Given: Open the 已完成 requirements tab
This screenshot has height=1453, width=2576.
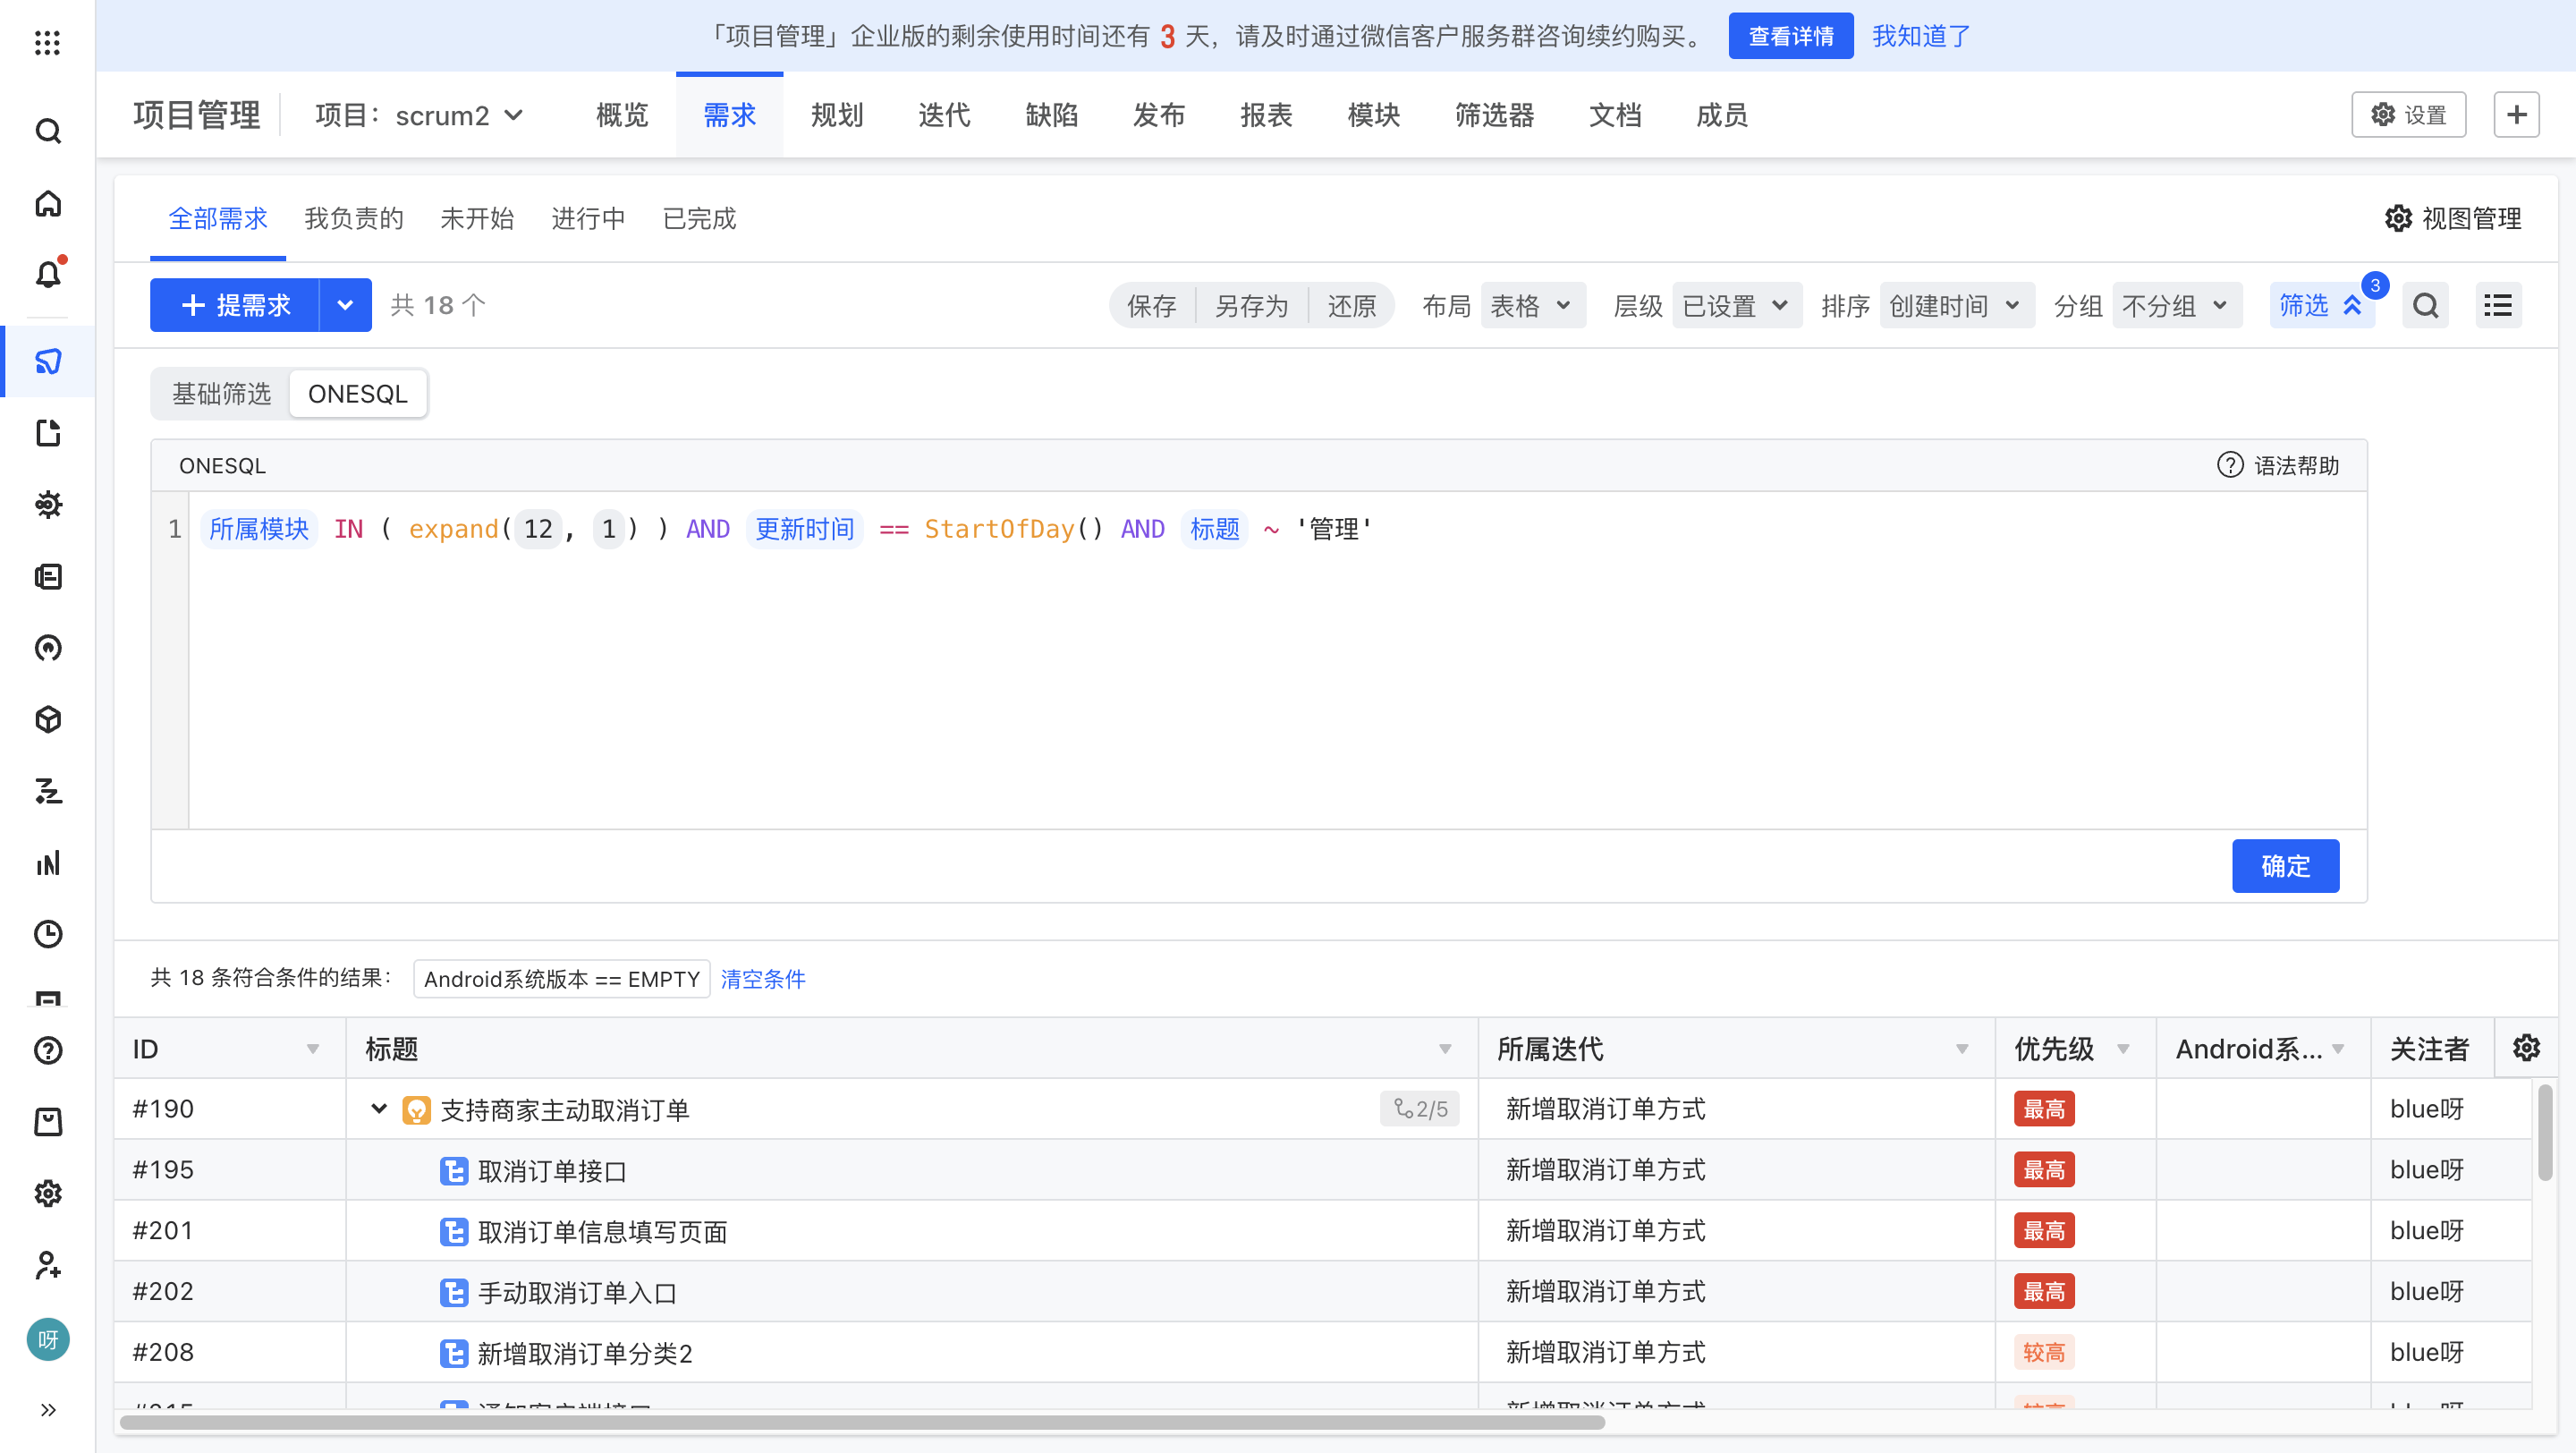Looking at the screenshot, I should coord(698,218).
